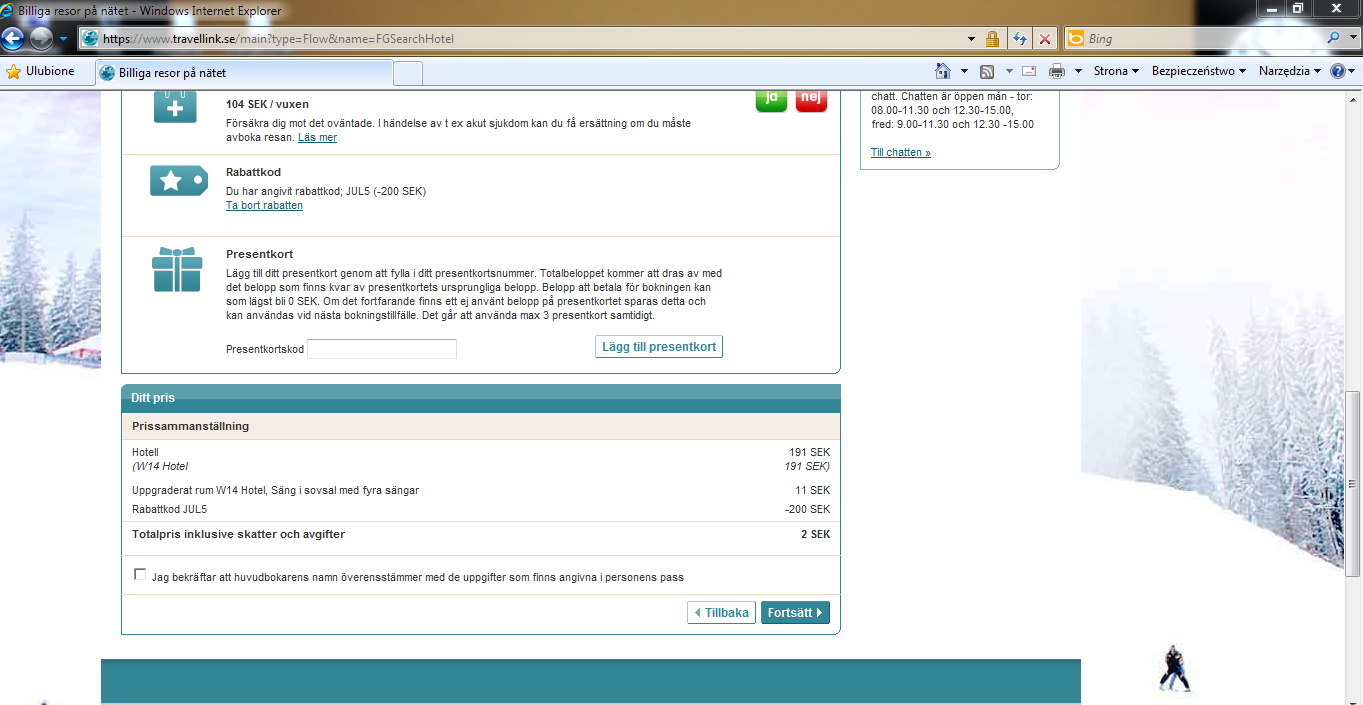Click the Print icon in toolbar
The image size is (1363, 705).
(x=1057, y=71)
